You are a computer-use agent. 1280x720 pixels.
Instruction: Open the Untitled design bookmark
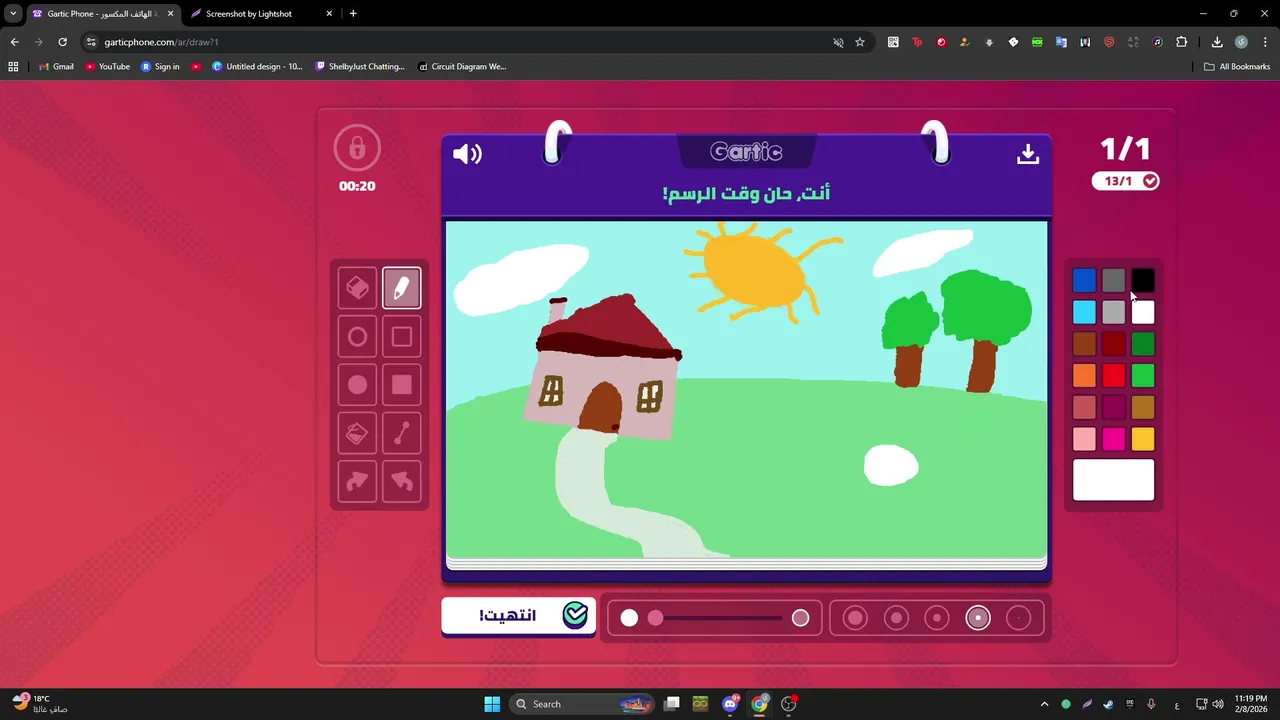click(x=257, y=67)
